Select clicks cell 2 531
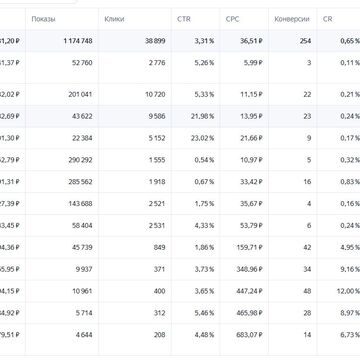Image resolution: width=360 pixels, height=360 pixels. (x=157, y=225)
